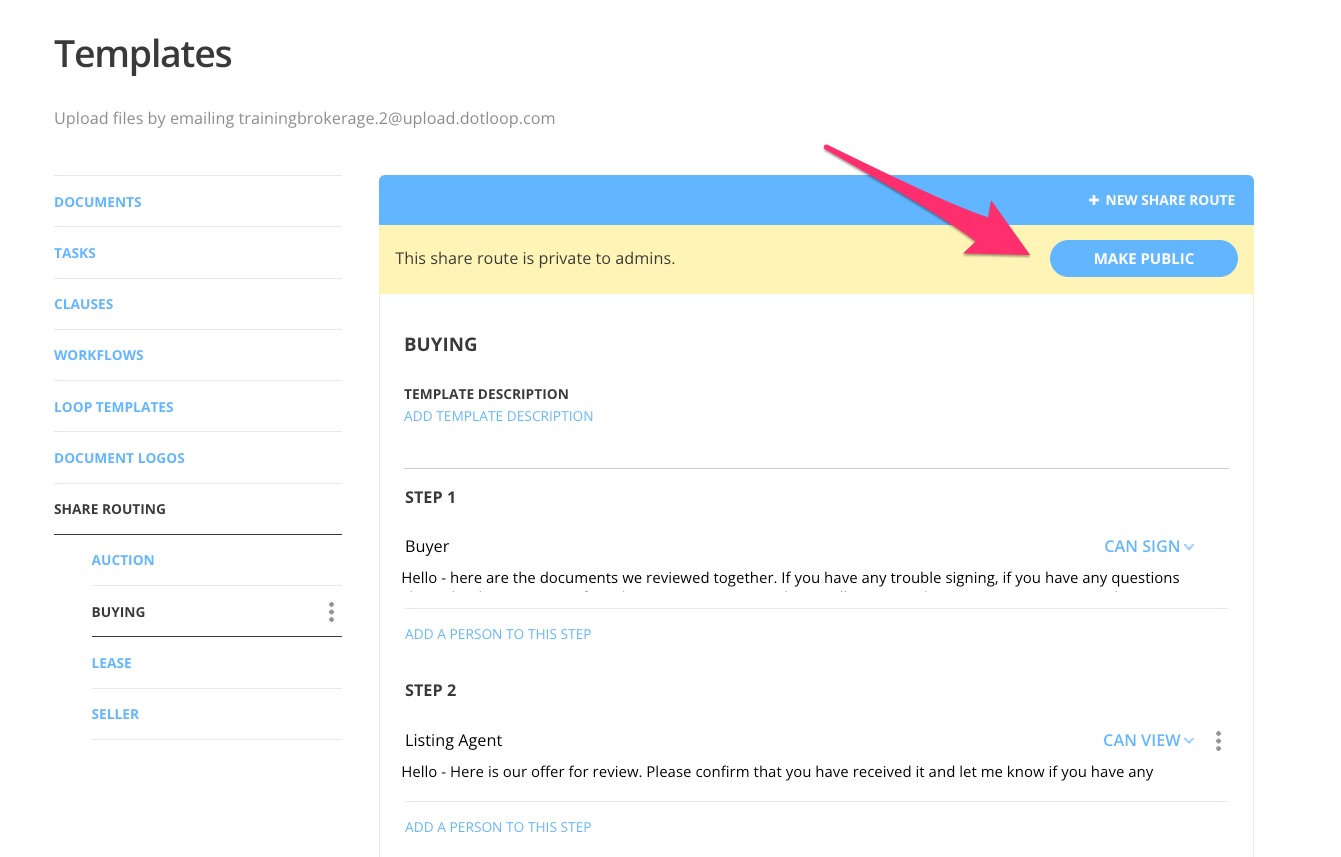Click ADD A PERSON TO THIS STEP under Step 1

[497, 633]
